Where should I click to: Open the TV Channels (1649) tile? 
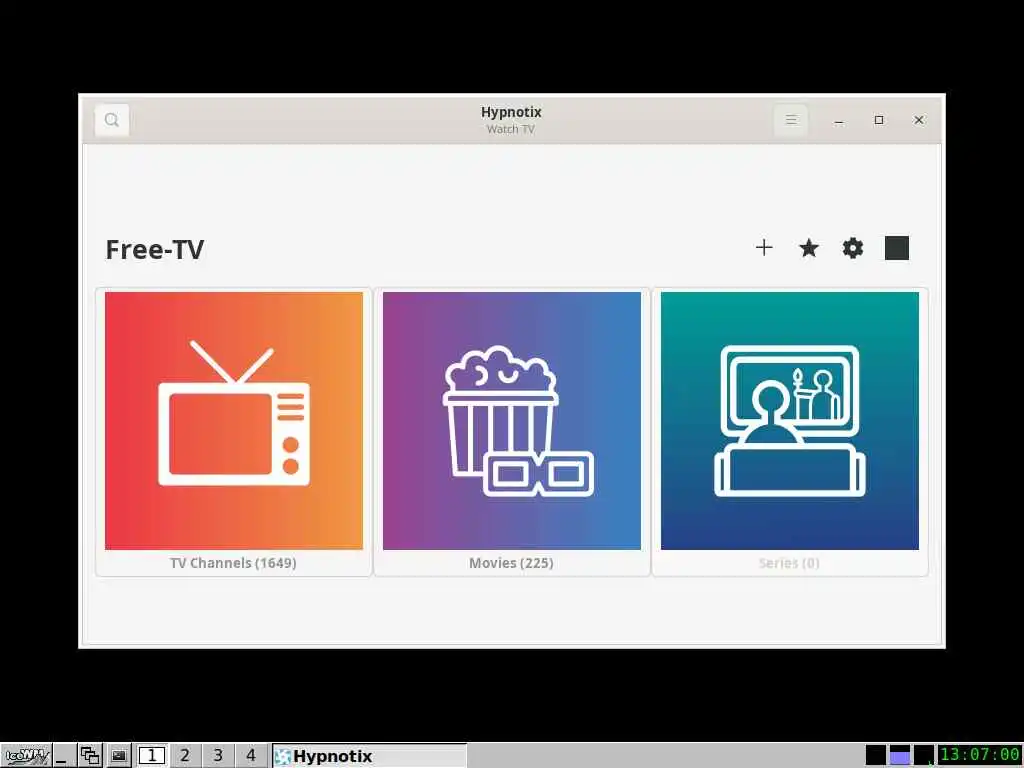(x=234, y=432)
